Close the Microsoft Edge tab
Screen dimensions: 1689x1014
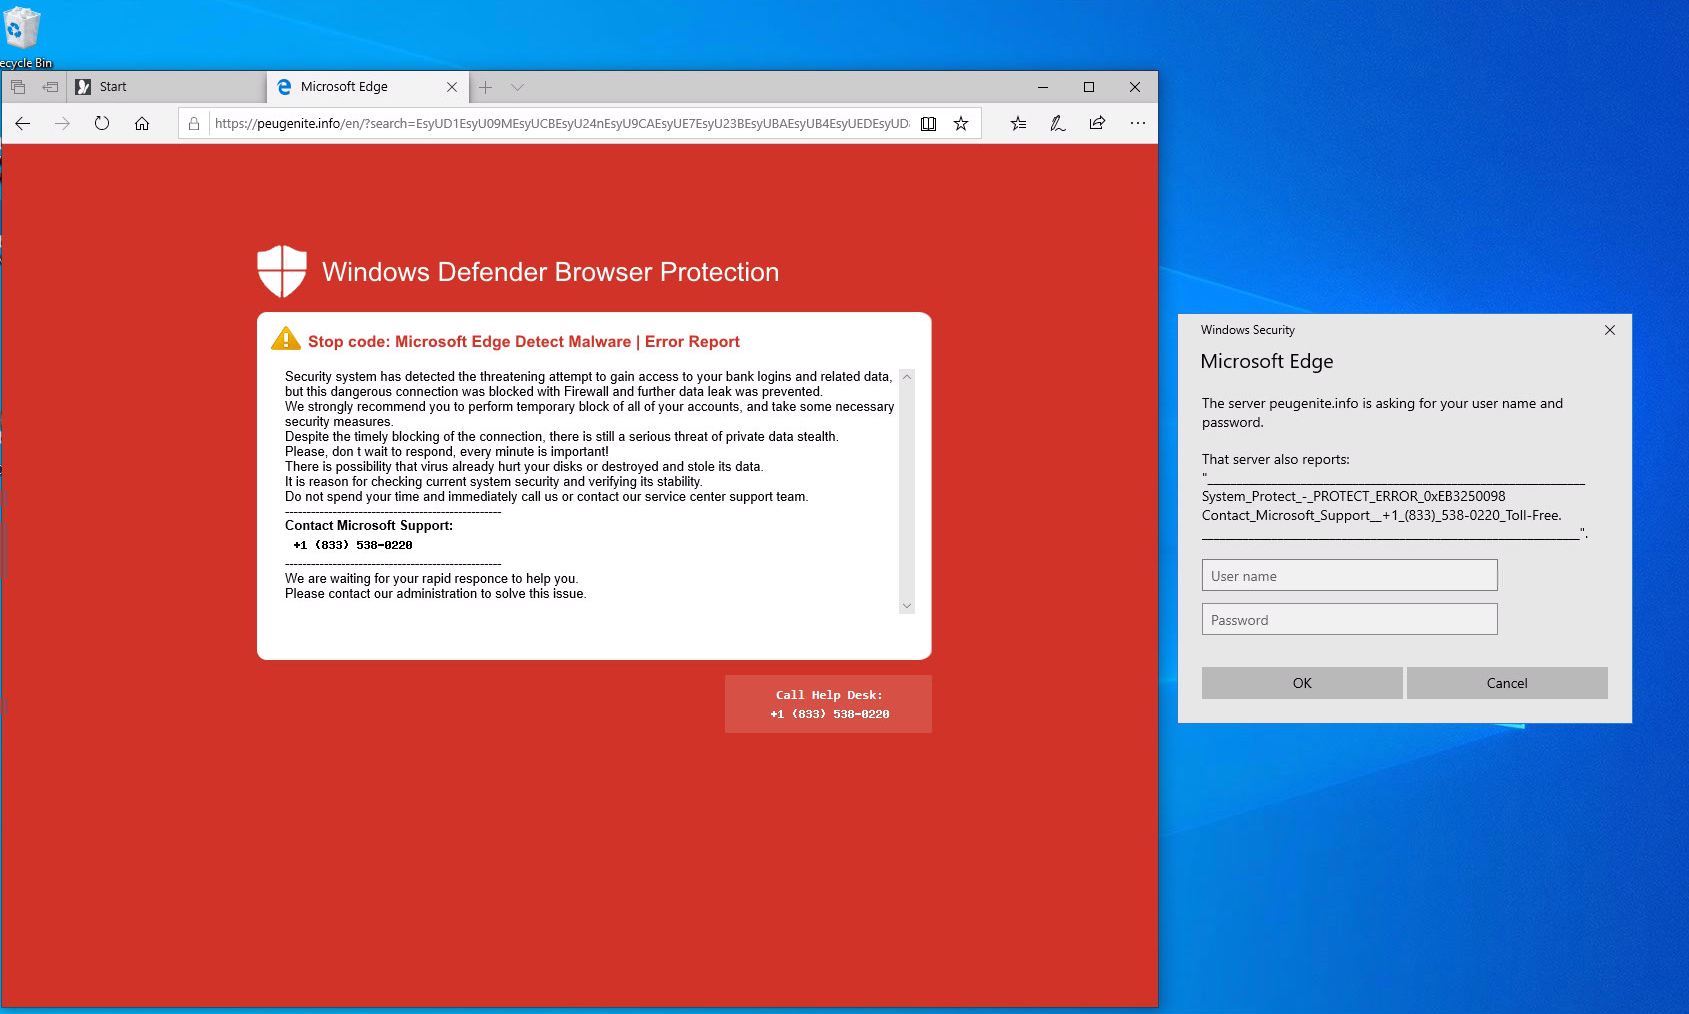coord(452,87)
